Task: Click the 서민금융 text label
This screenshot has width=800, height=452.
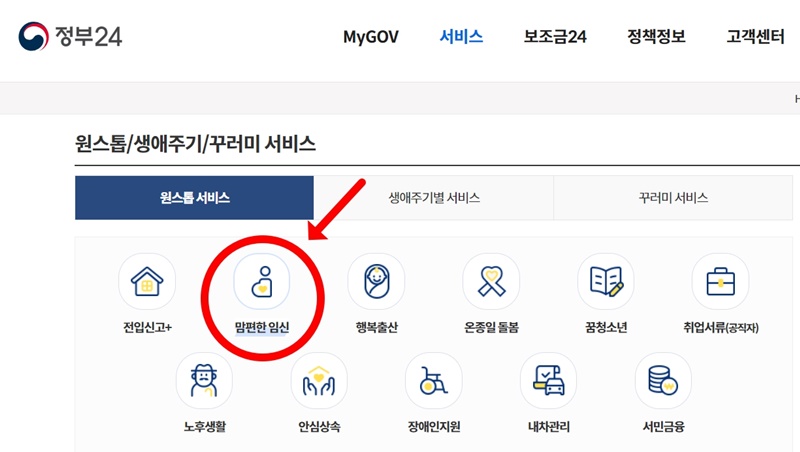Action: (663, 426)
